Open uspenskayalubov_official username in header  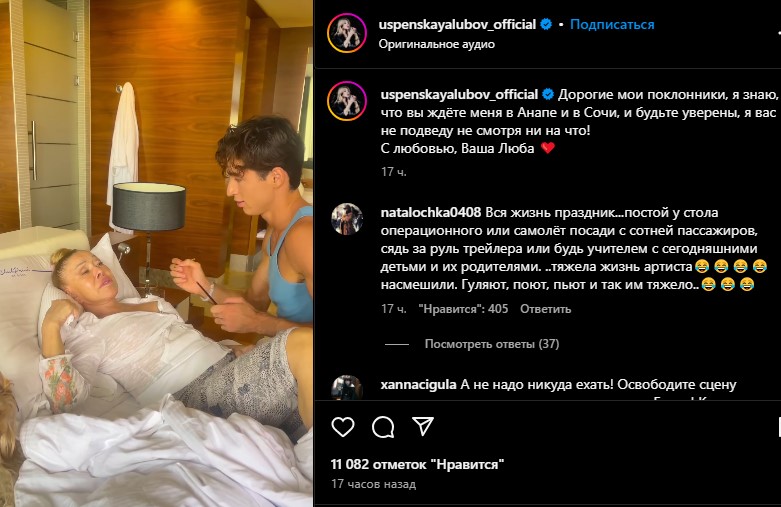coord(457,24)
